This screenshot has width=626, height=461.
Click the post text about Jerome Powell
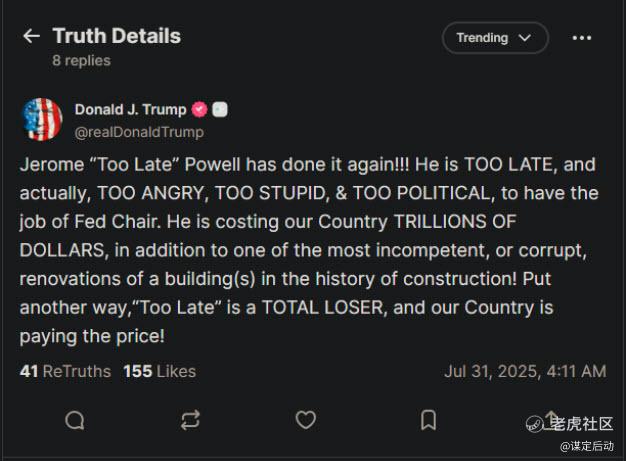[x=300, y=251]
